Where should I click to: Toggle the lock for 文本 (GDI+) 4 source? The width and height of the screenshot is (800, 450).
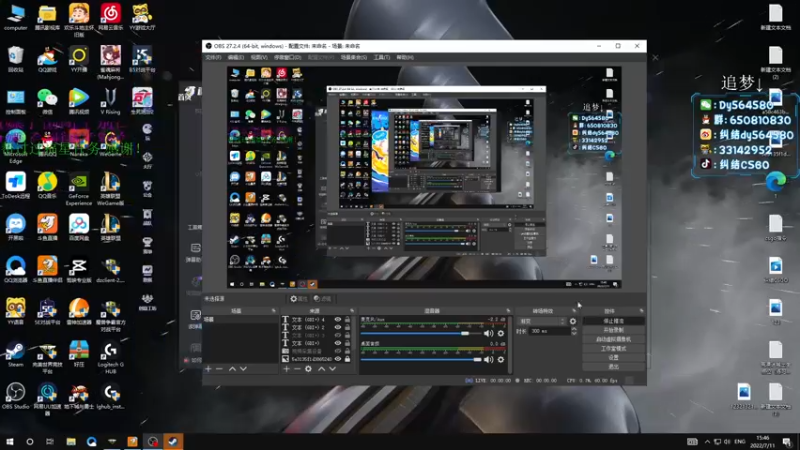347,319
